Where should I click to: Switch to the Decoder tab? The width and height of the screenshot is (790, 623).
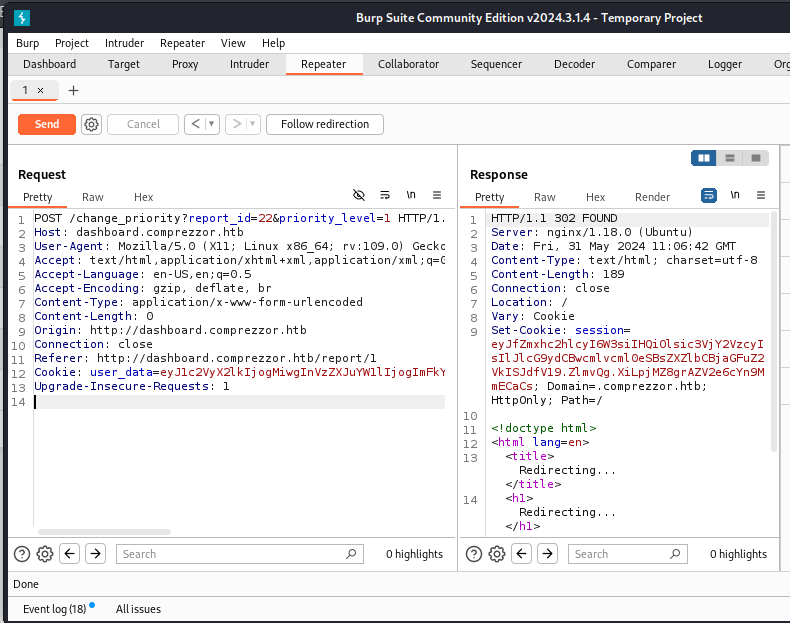(x=574, y=64)
